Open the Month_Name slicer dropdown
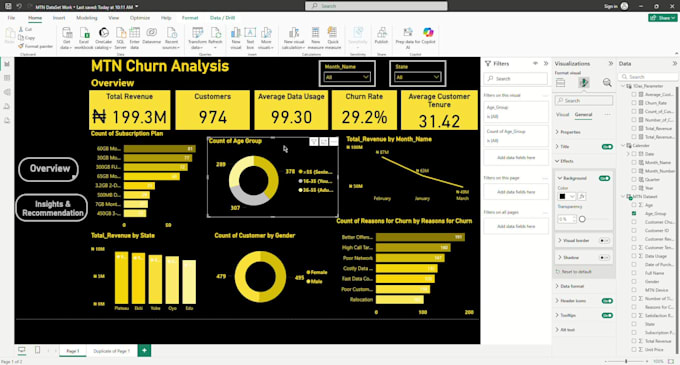Viewport: 680px width, 365px height. [x=347, y=77]
